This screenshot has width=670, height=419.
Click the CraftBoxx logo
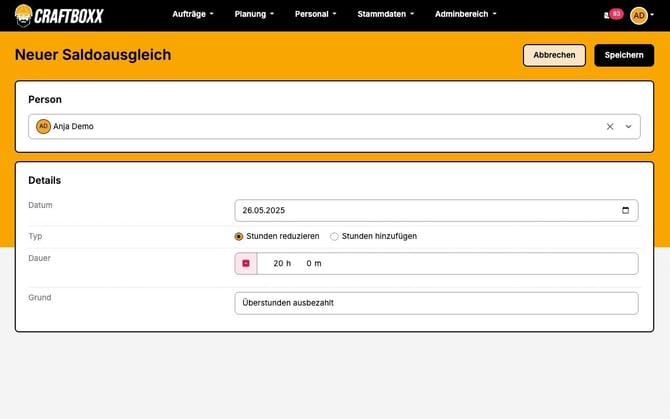pyautogui.click(x=59, y=15)
